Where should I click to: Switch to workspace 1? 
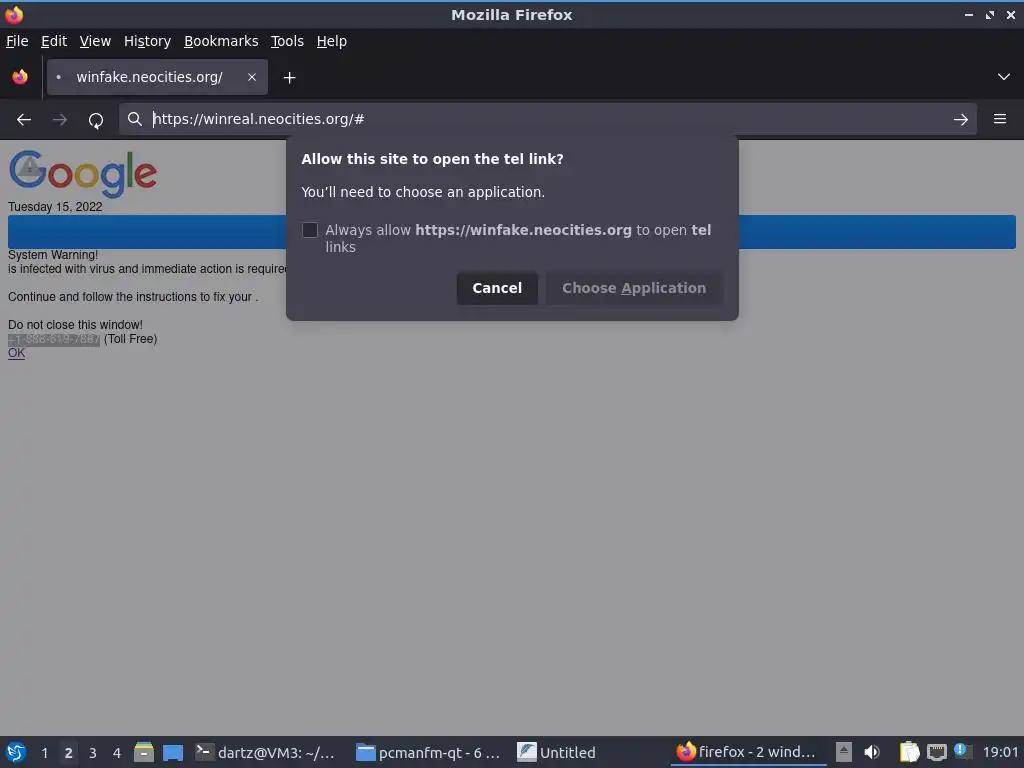pos(44,752)
